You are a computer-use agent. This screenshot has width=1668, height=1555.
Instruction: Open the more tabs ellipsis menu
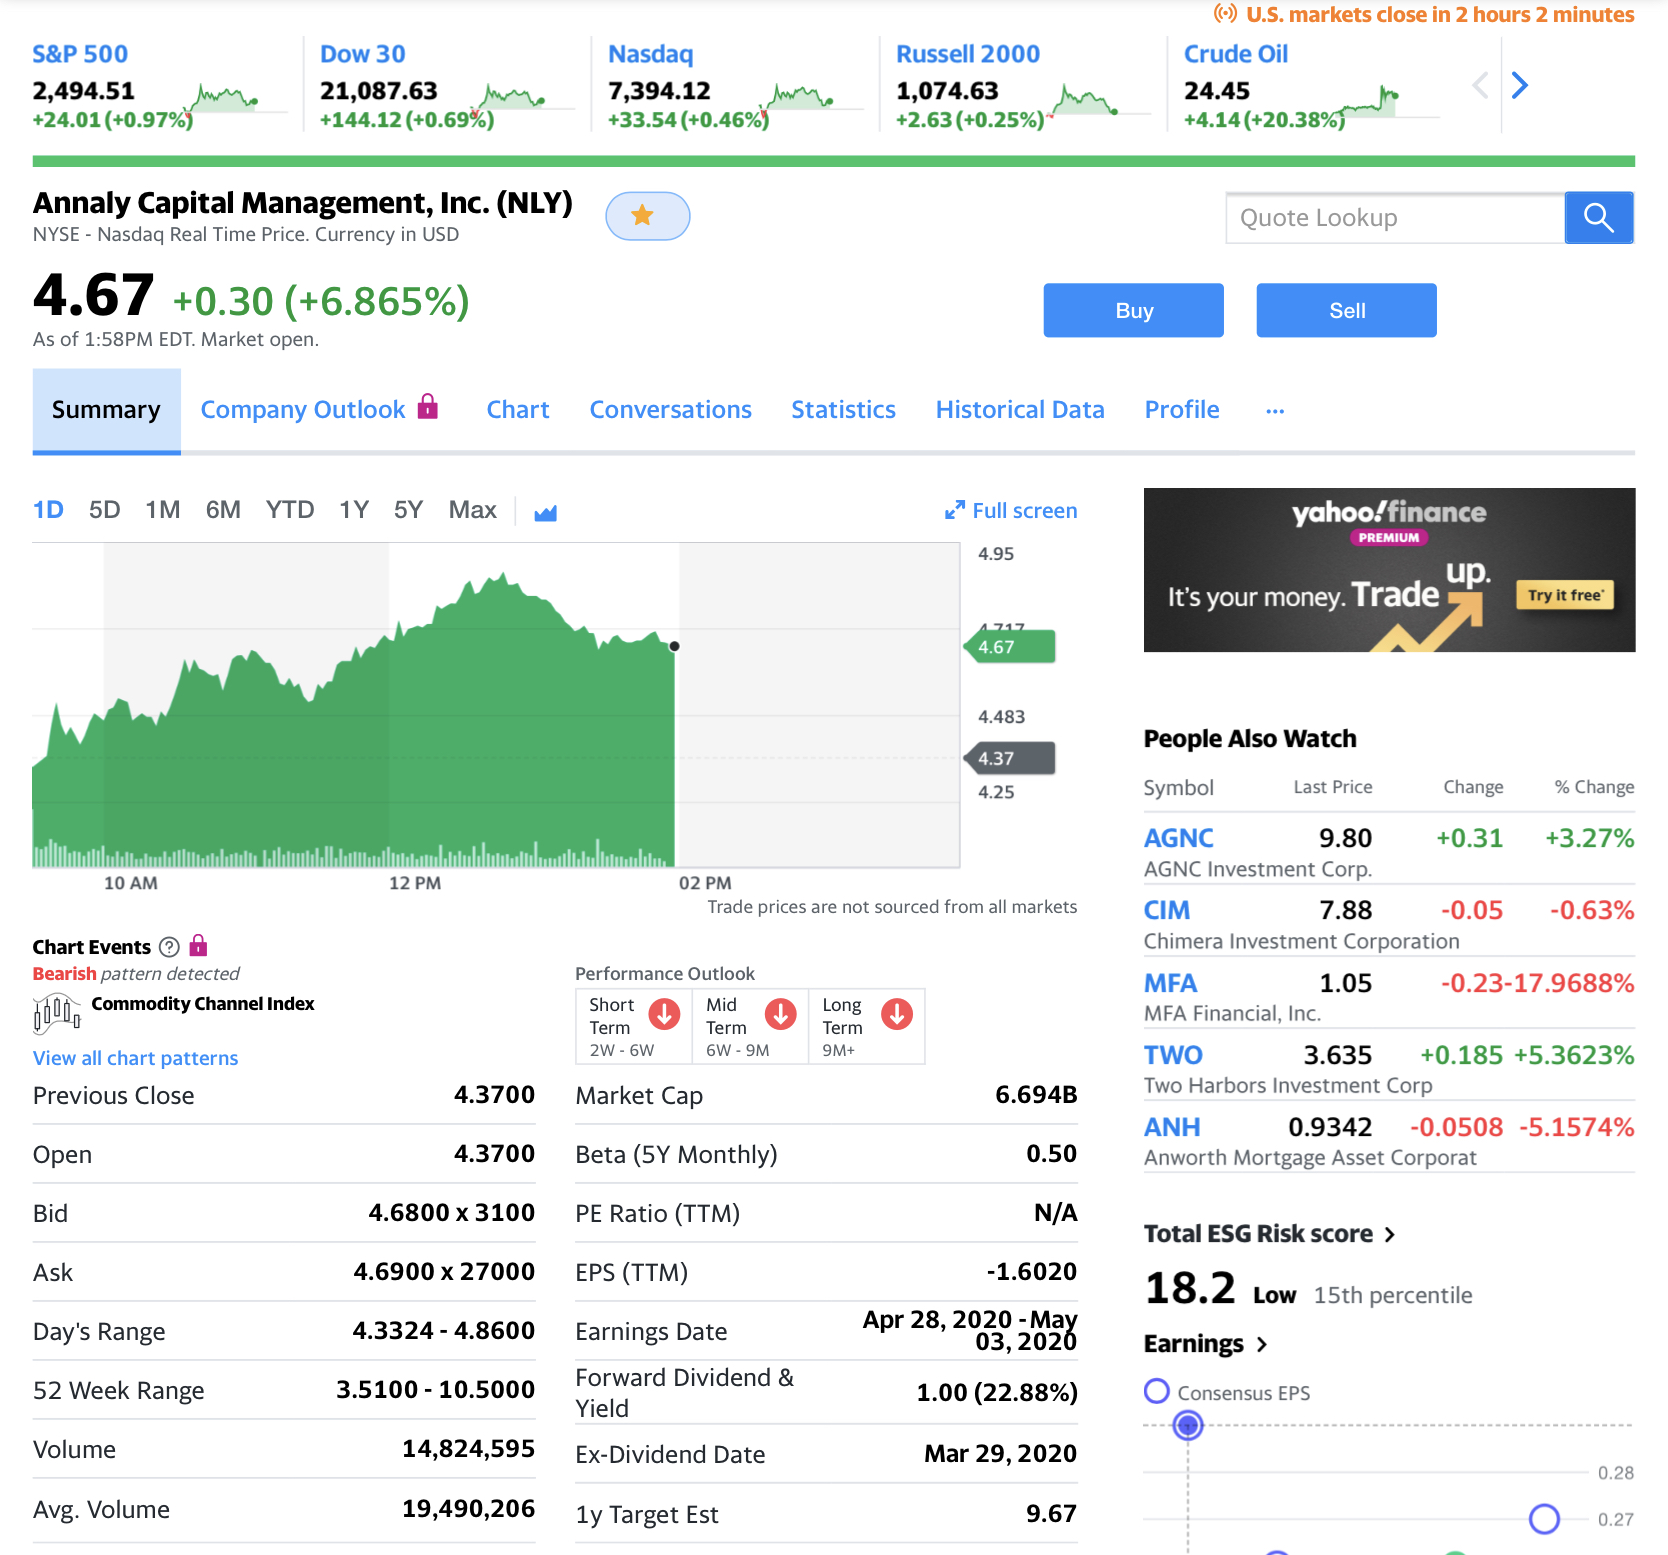click(1275, 411)
